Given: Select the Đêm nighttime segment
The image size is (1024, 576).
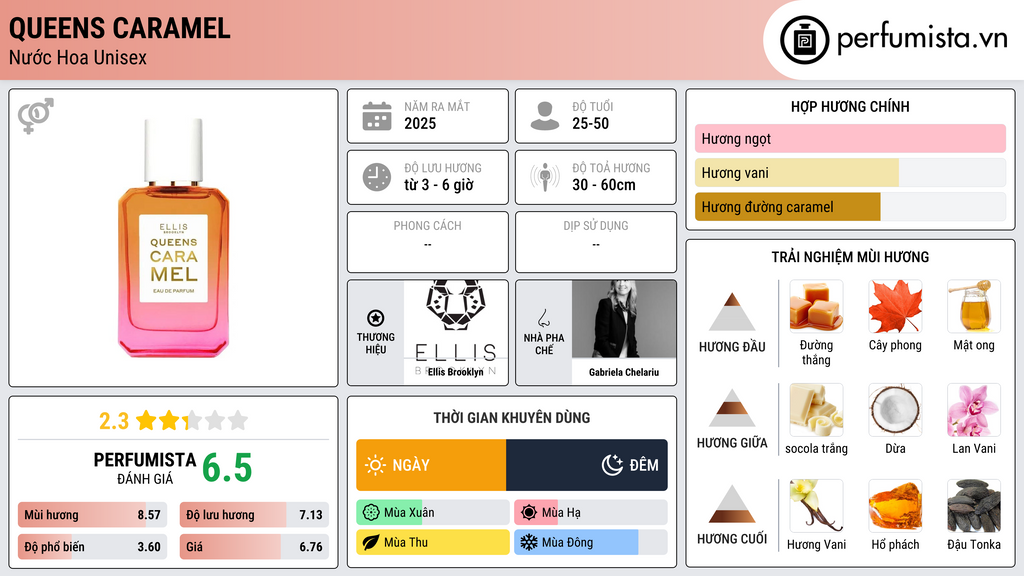Looking at the screenshot, I should [x=586, y=465].
